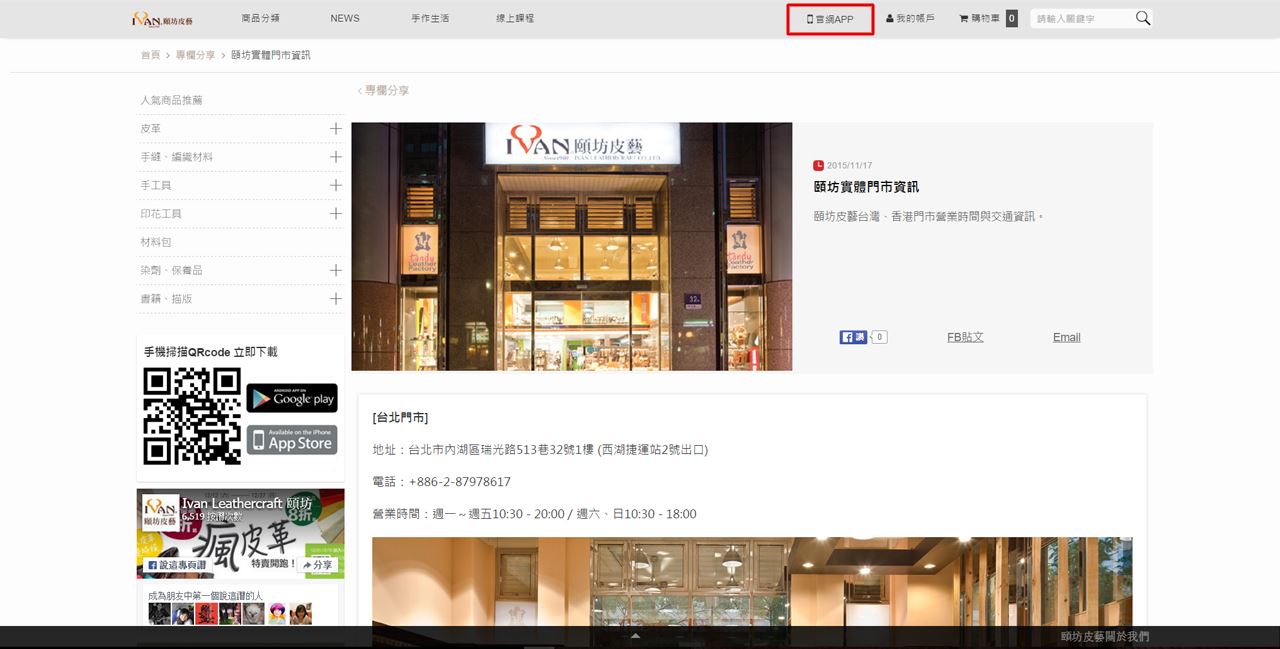Screen dimensions: 1280x649
Task: Click the storefront banner photo
Action: (571, 246)
